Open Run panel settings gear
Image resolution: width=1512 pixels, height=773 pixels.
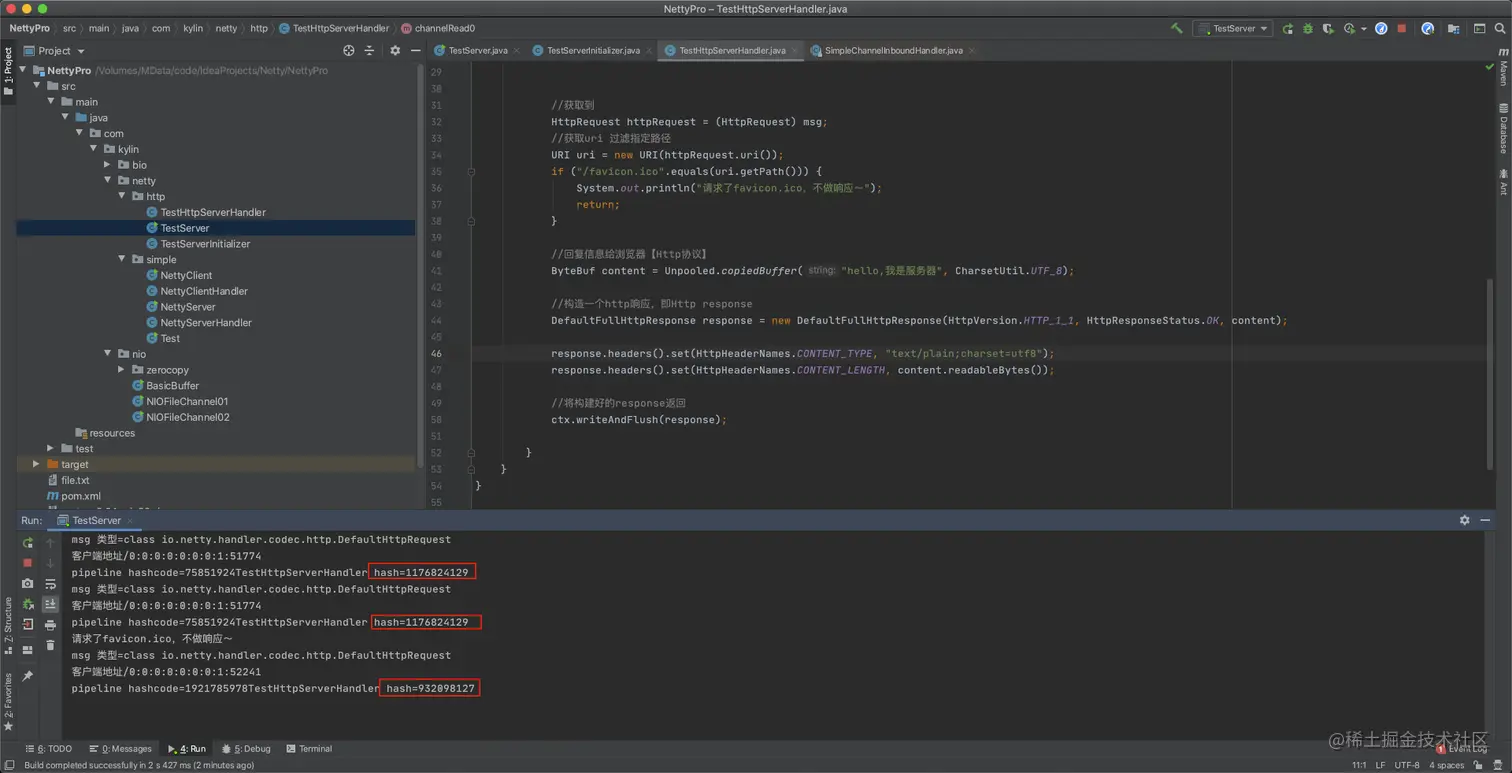pyautogui.click(x=1464, y=521)
